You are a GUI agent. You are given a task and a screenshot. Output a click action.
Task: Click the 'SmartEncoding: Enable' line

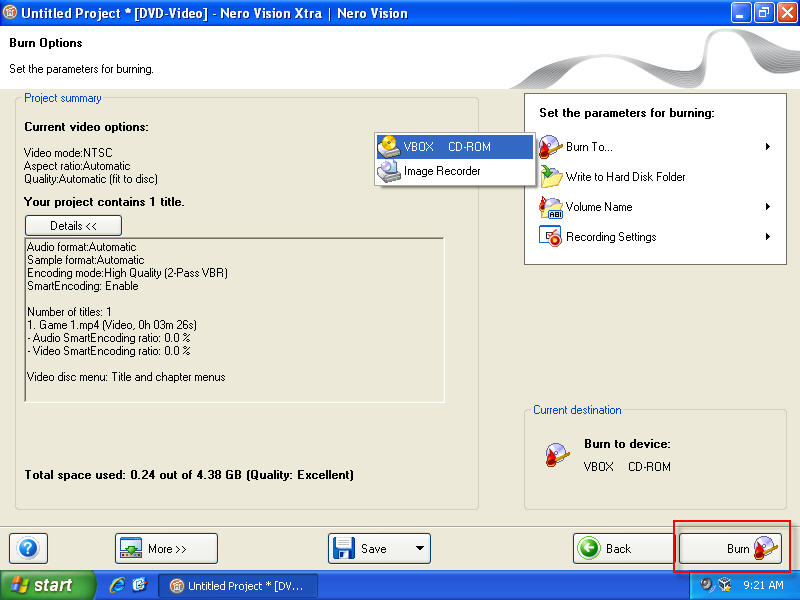tap(83, 286)
